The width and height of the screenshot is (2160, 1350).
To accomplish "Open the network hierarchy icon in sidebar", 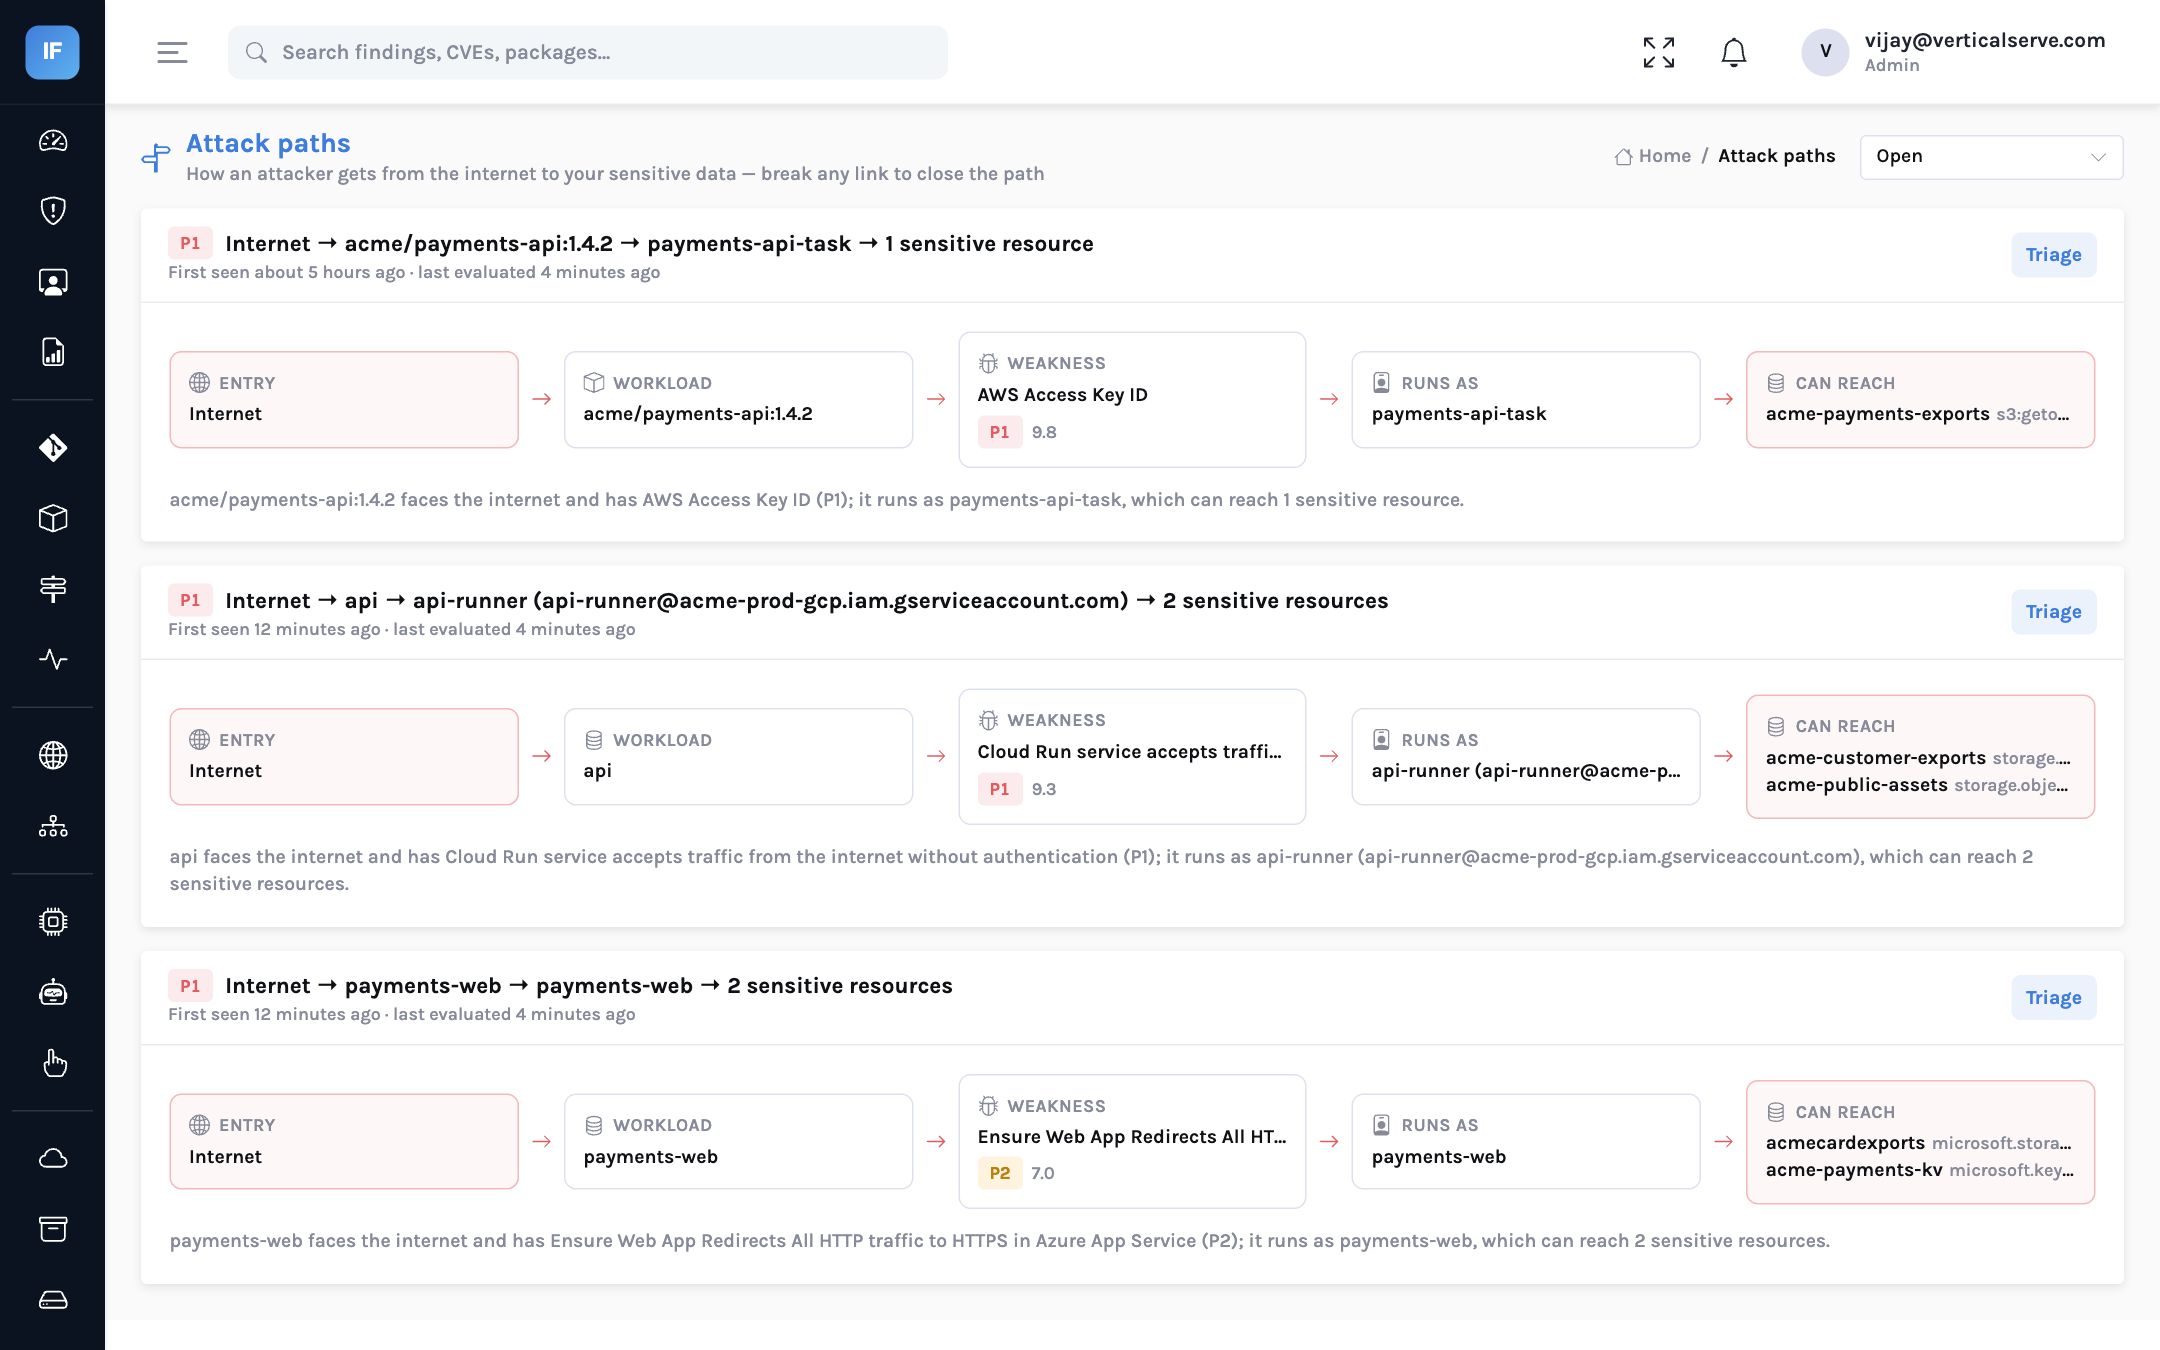I will pyautogui.click(x=53, y=826).
